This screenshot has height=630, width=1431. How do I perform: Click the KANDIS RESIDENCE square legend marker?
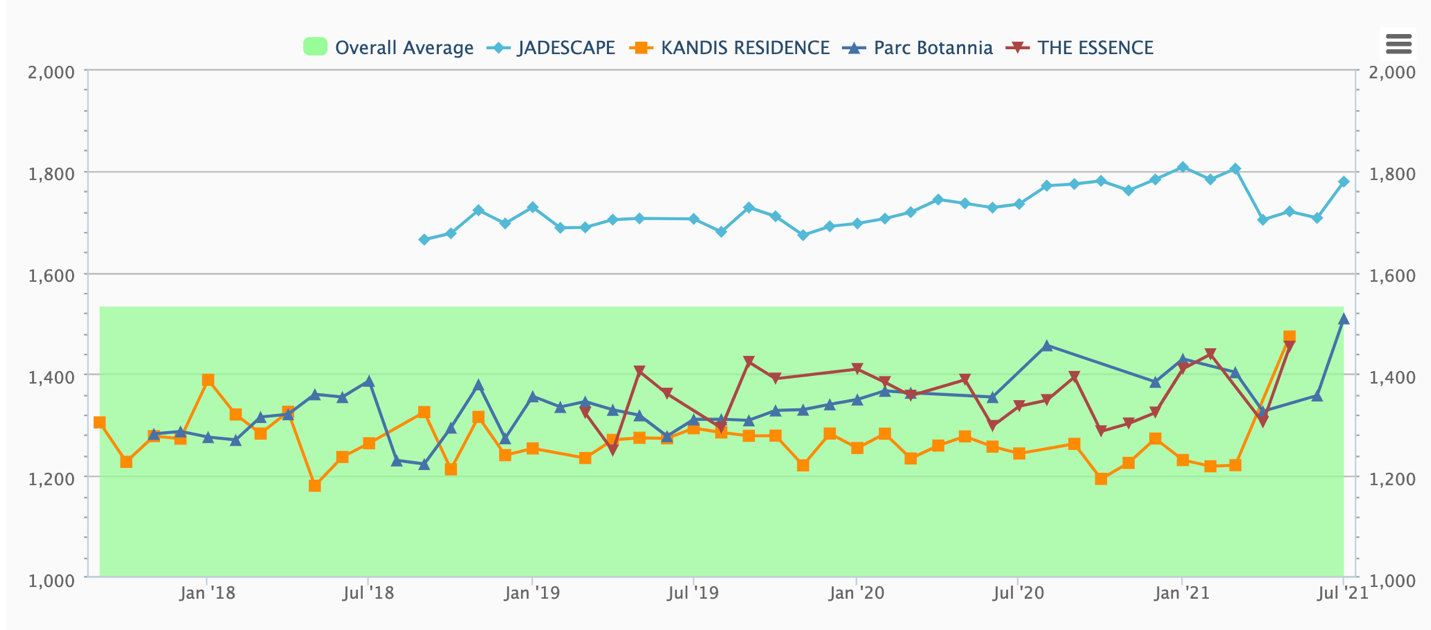pos(641,48)
